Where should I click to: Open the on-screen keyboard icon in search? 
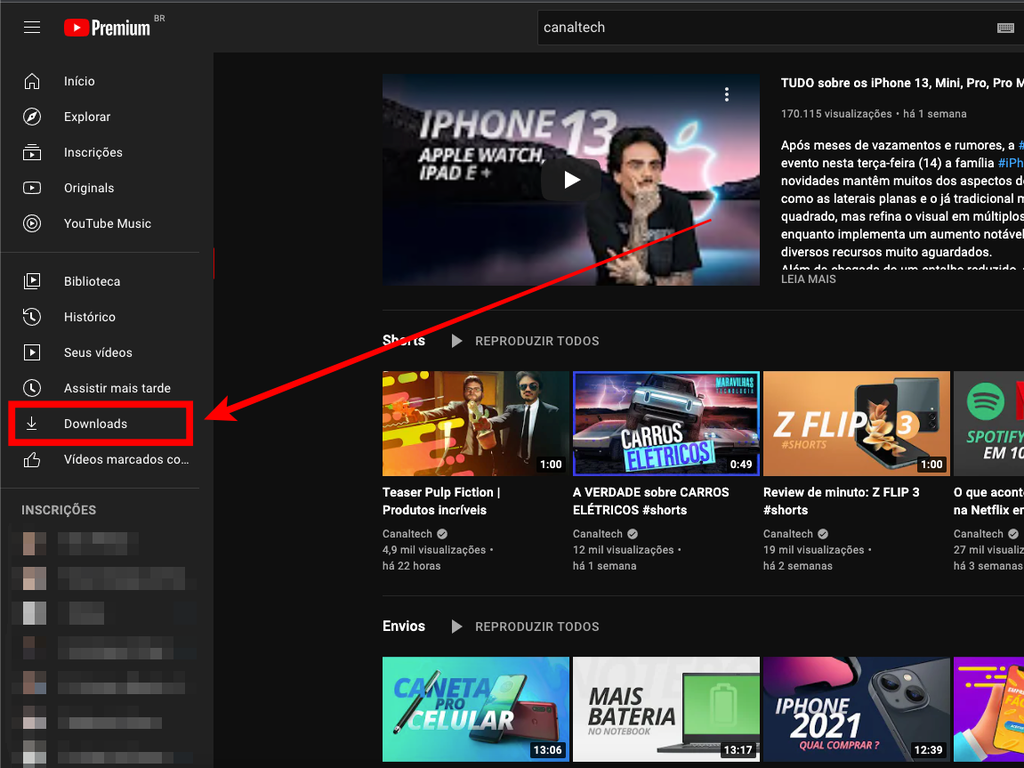[x=1006, y=27]
